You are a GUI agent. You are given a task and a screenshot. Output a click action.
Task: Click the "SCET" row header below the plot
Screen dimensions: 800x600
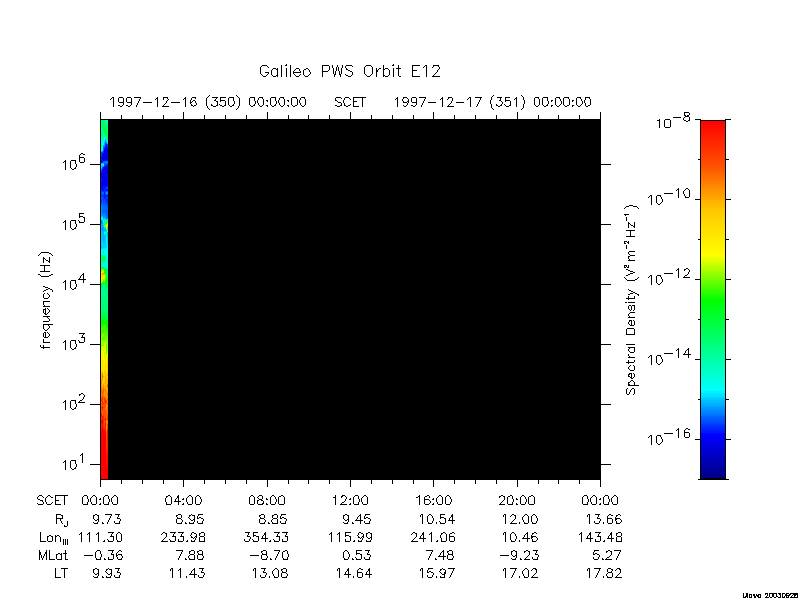coord(52,501)
